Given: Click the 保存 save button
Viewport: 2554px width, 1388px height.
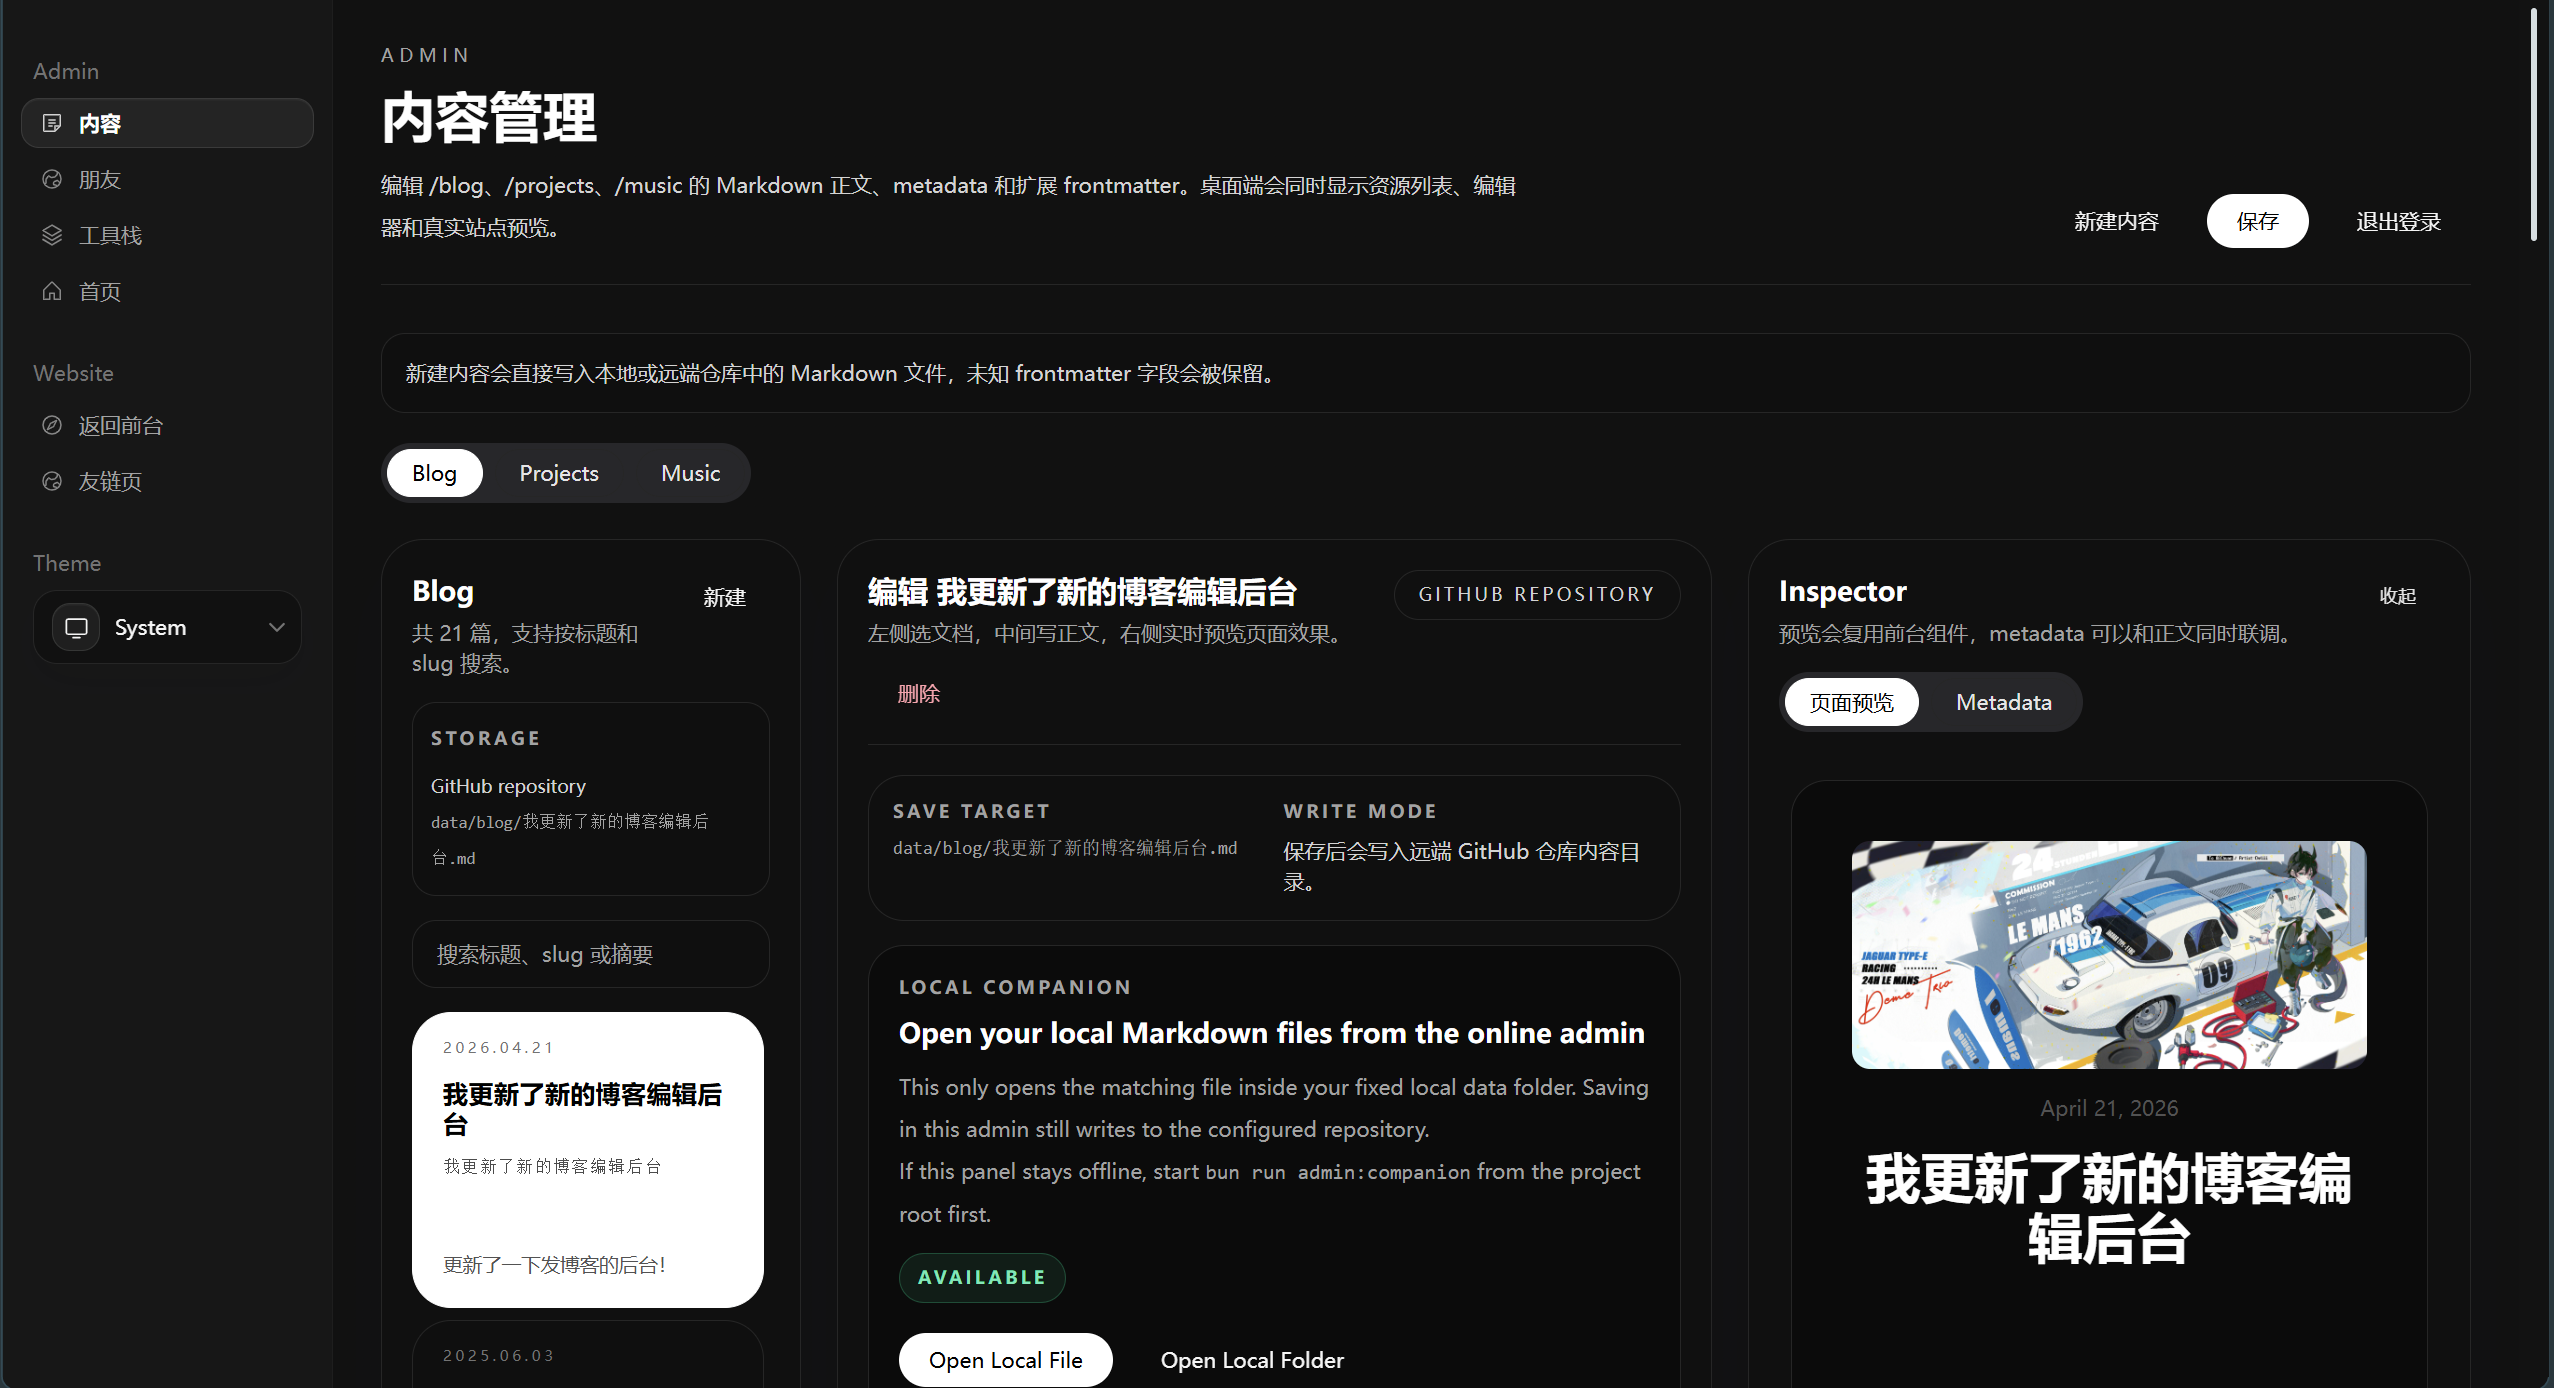Looking at the screenshot, I should (2257, 221).
